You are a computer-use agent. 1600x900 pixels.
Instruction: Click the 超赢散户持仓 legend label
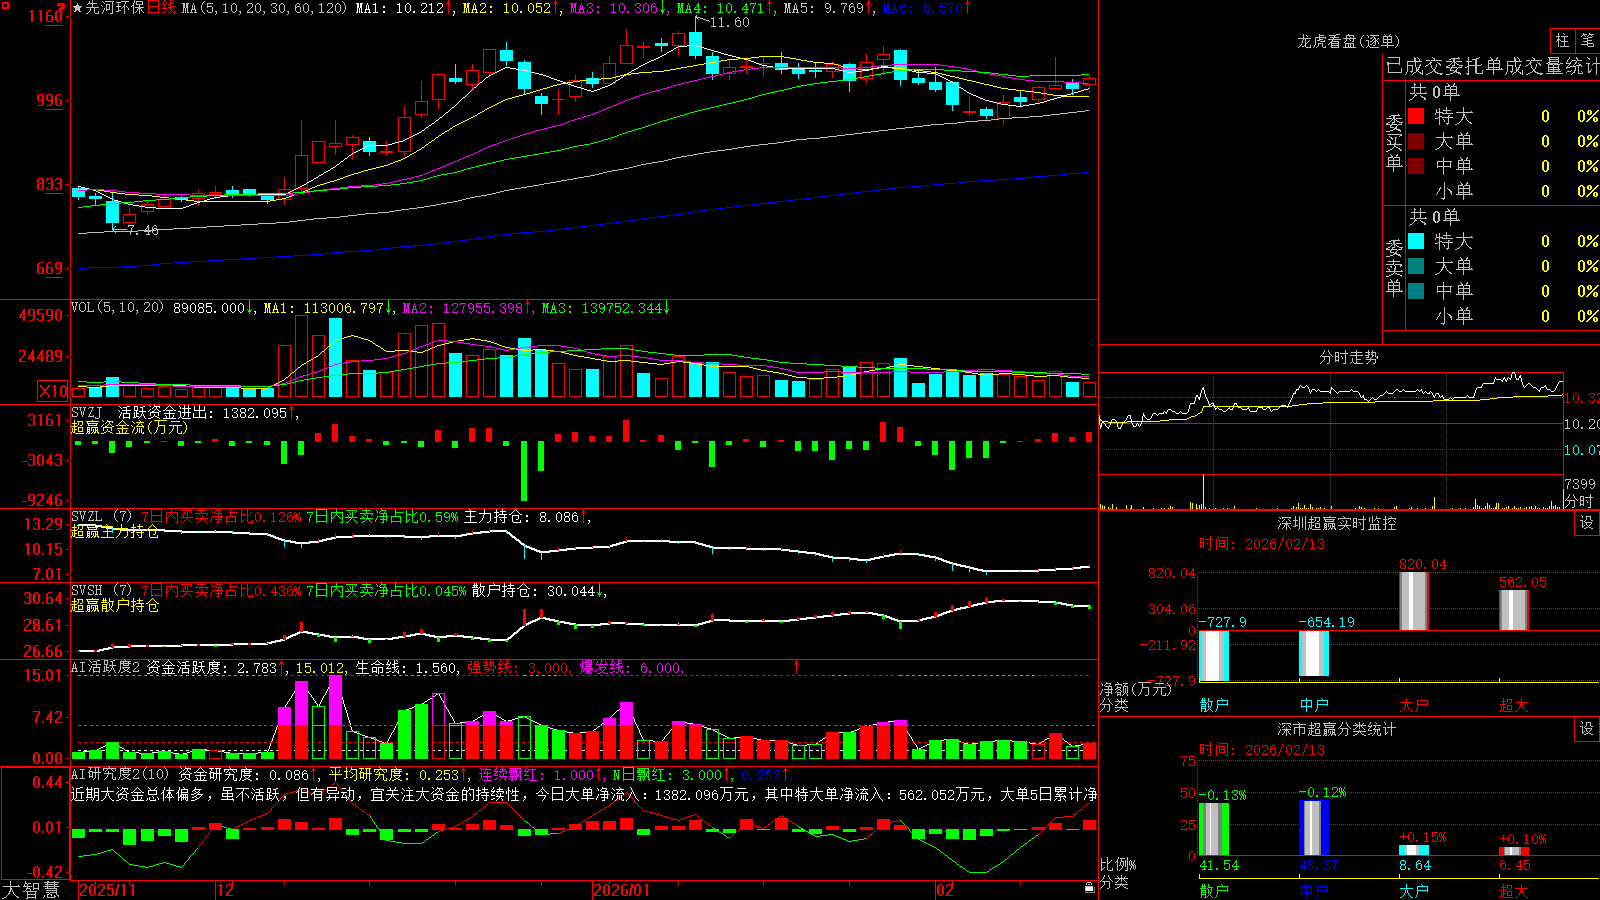[x=115, y=605]
